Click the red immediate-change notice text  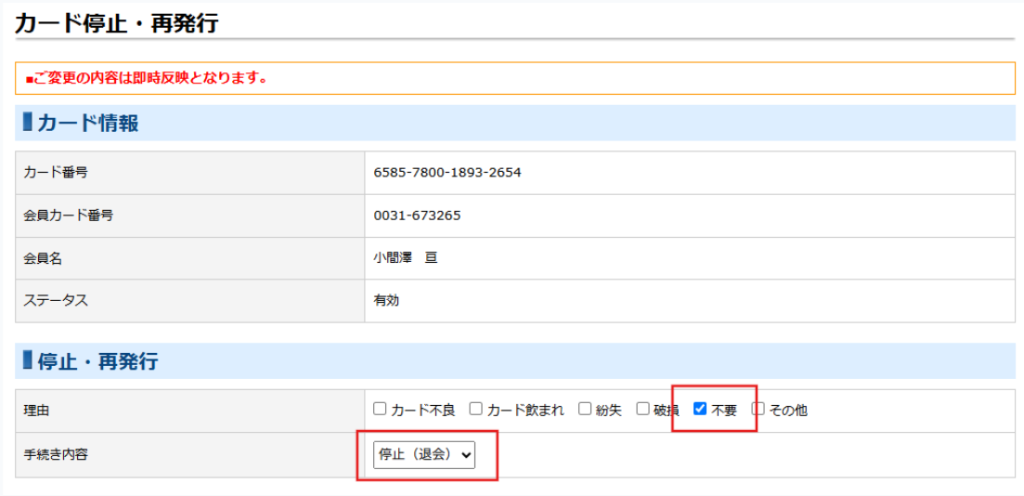146,78
